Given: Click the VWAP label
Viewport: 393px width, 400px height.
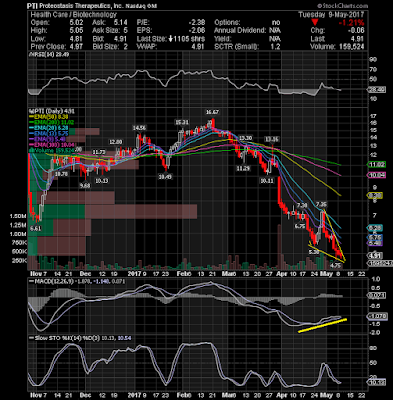Looking at the screenshot, I should 146,47.
